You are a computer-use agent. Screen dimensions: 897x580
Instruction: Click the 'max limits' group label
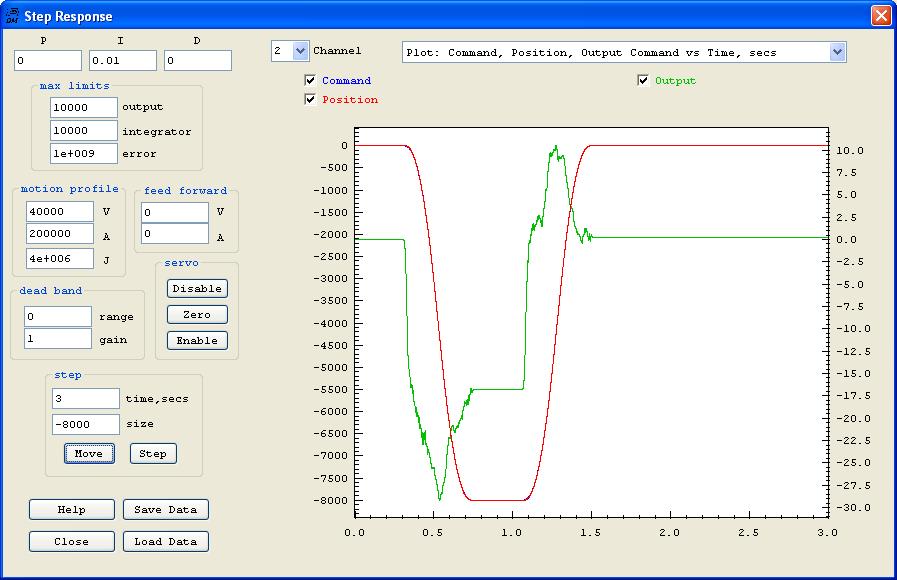[x=74, y=86]
